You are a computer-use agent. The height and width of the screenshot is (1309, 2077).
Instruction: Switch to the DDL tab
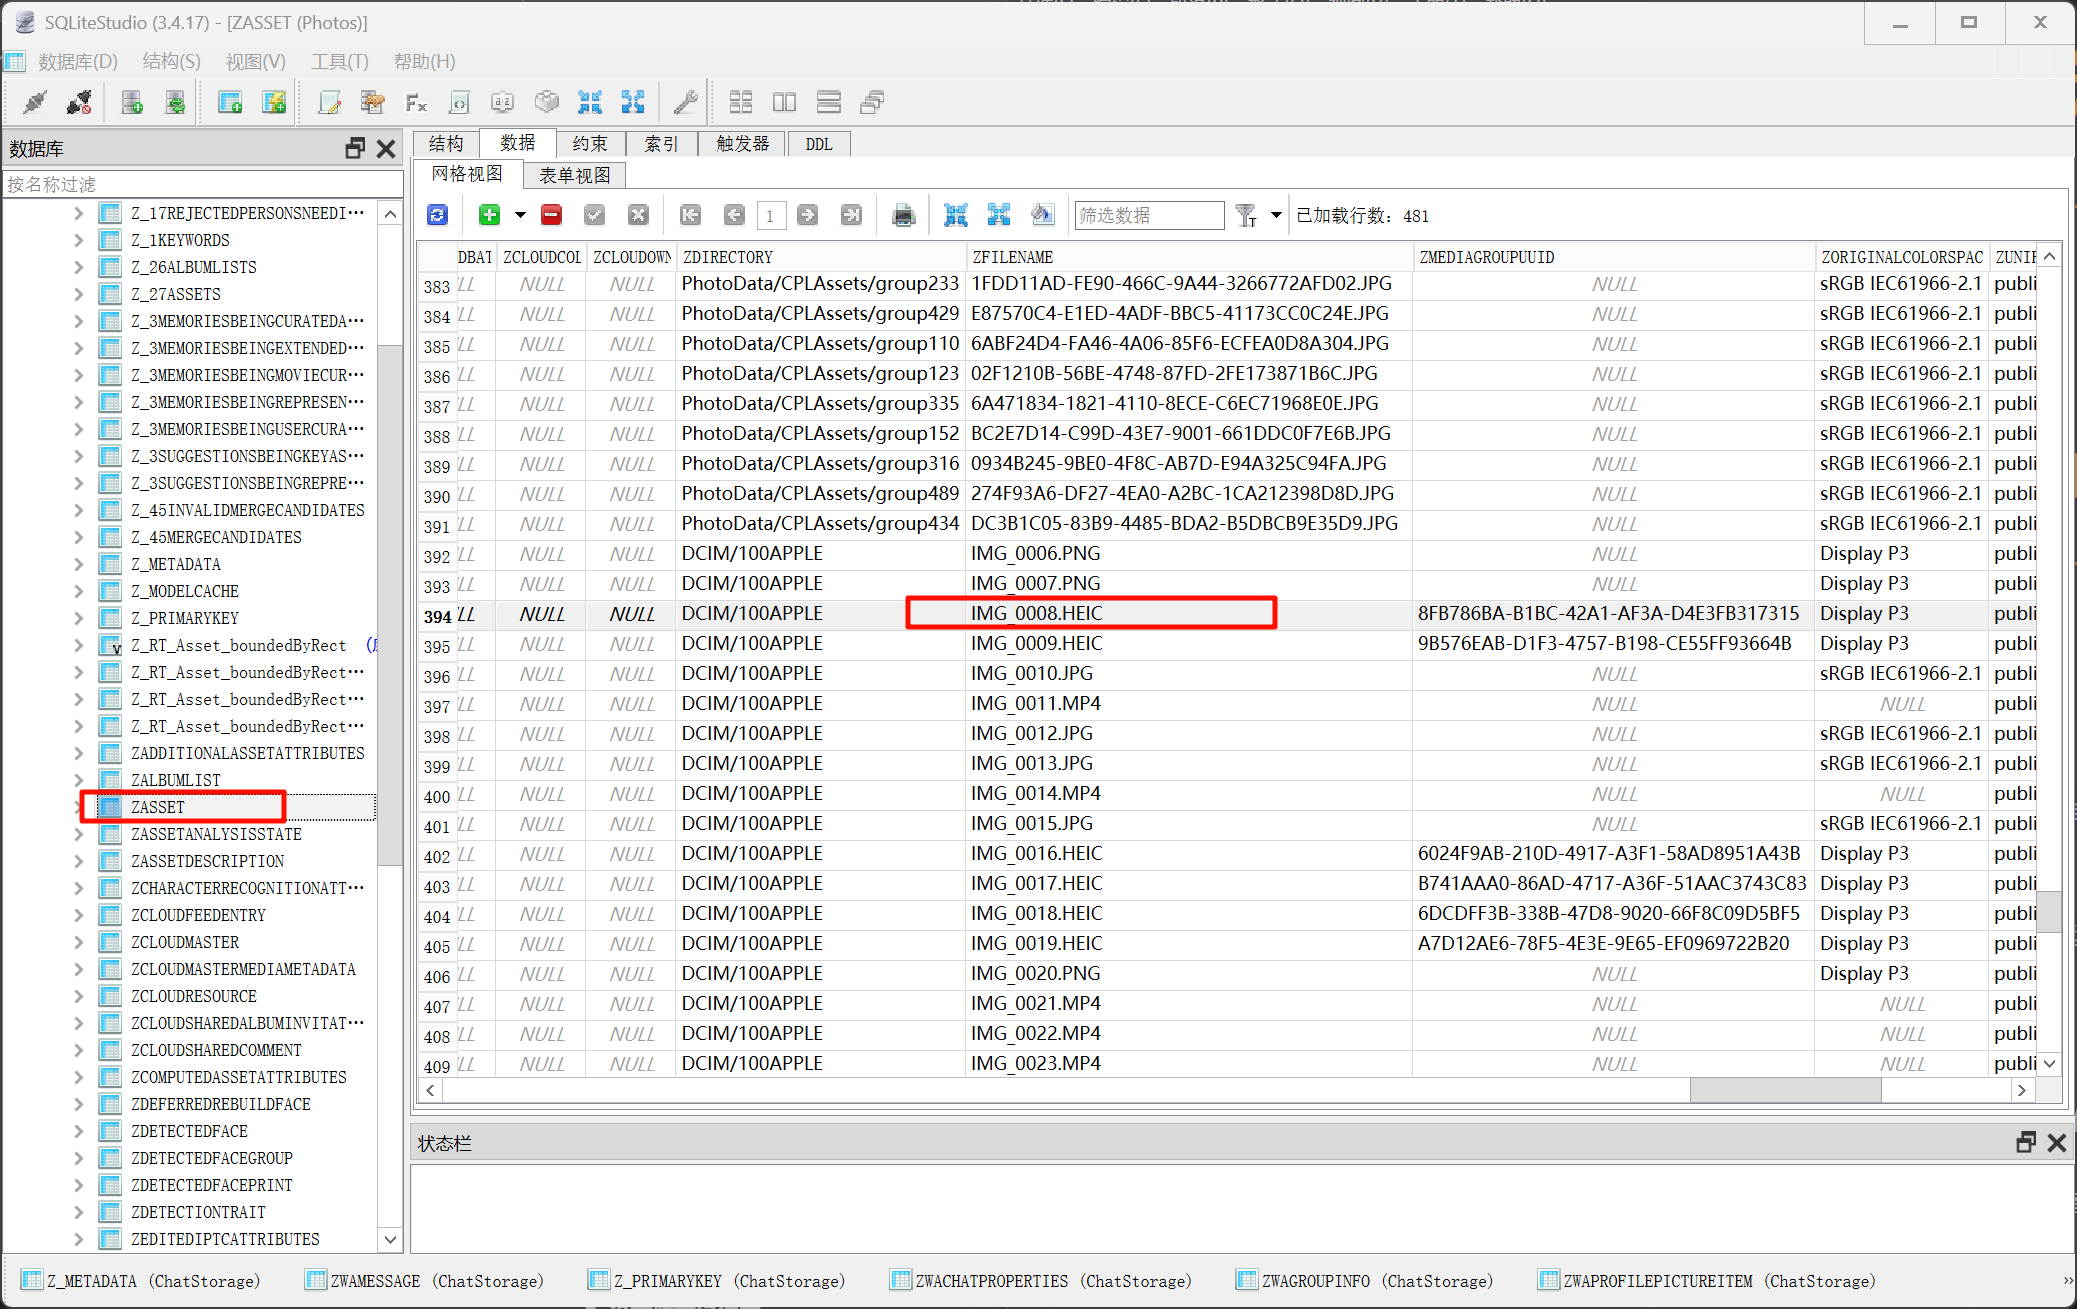tap(818, 144)
